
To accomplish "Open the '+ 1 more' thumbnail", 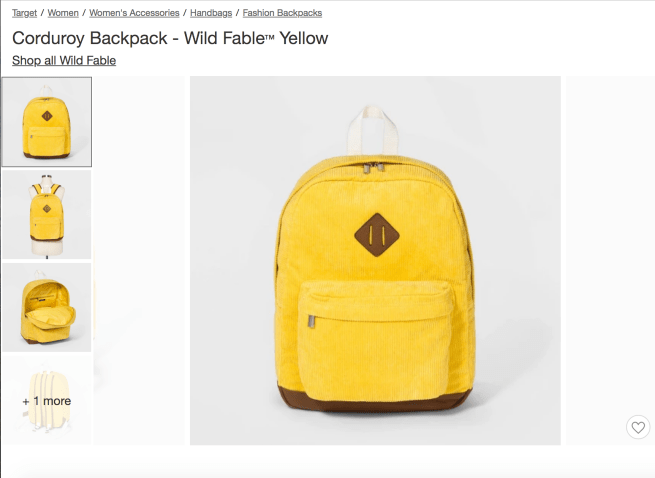I will click(47, 401).
